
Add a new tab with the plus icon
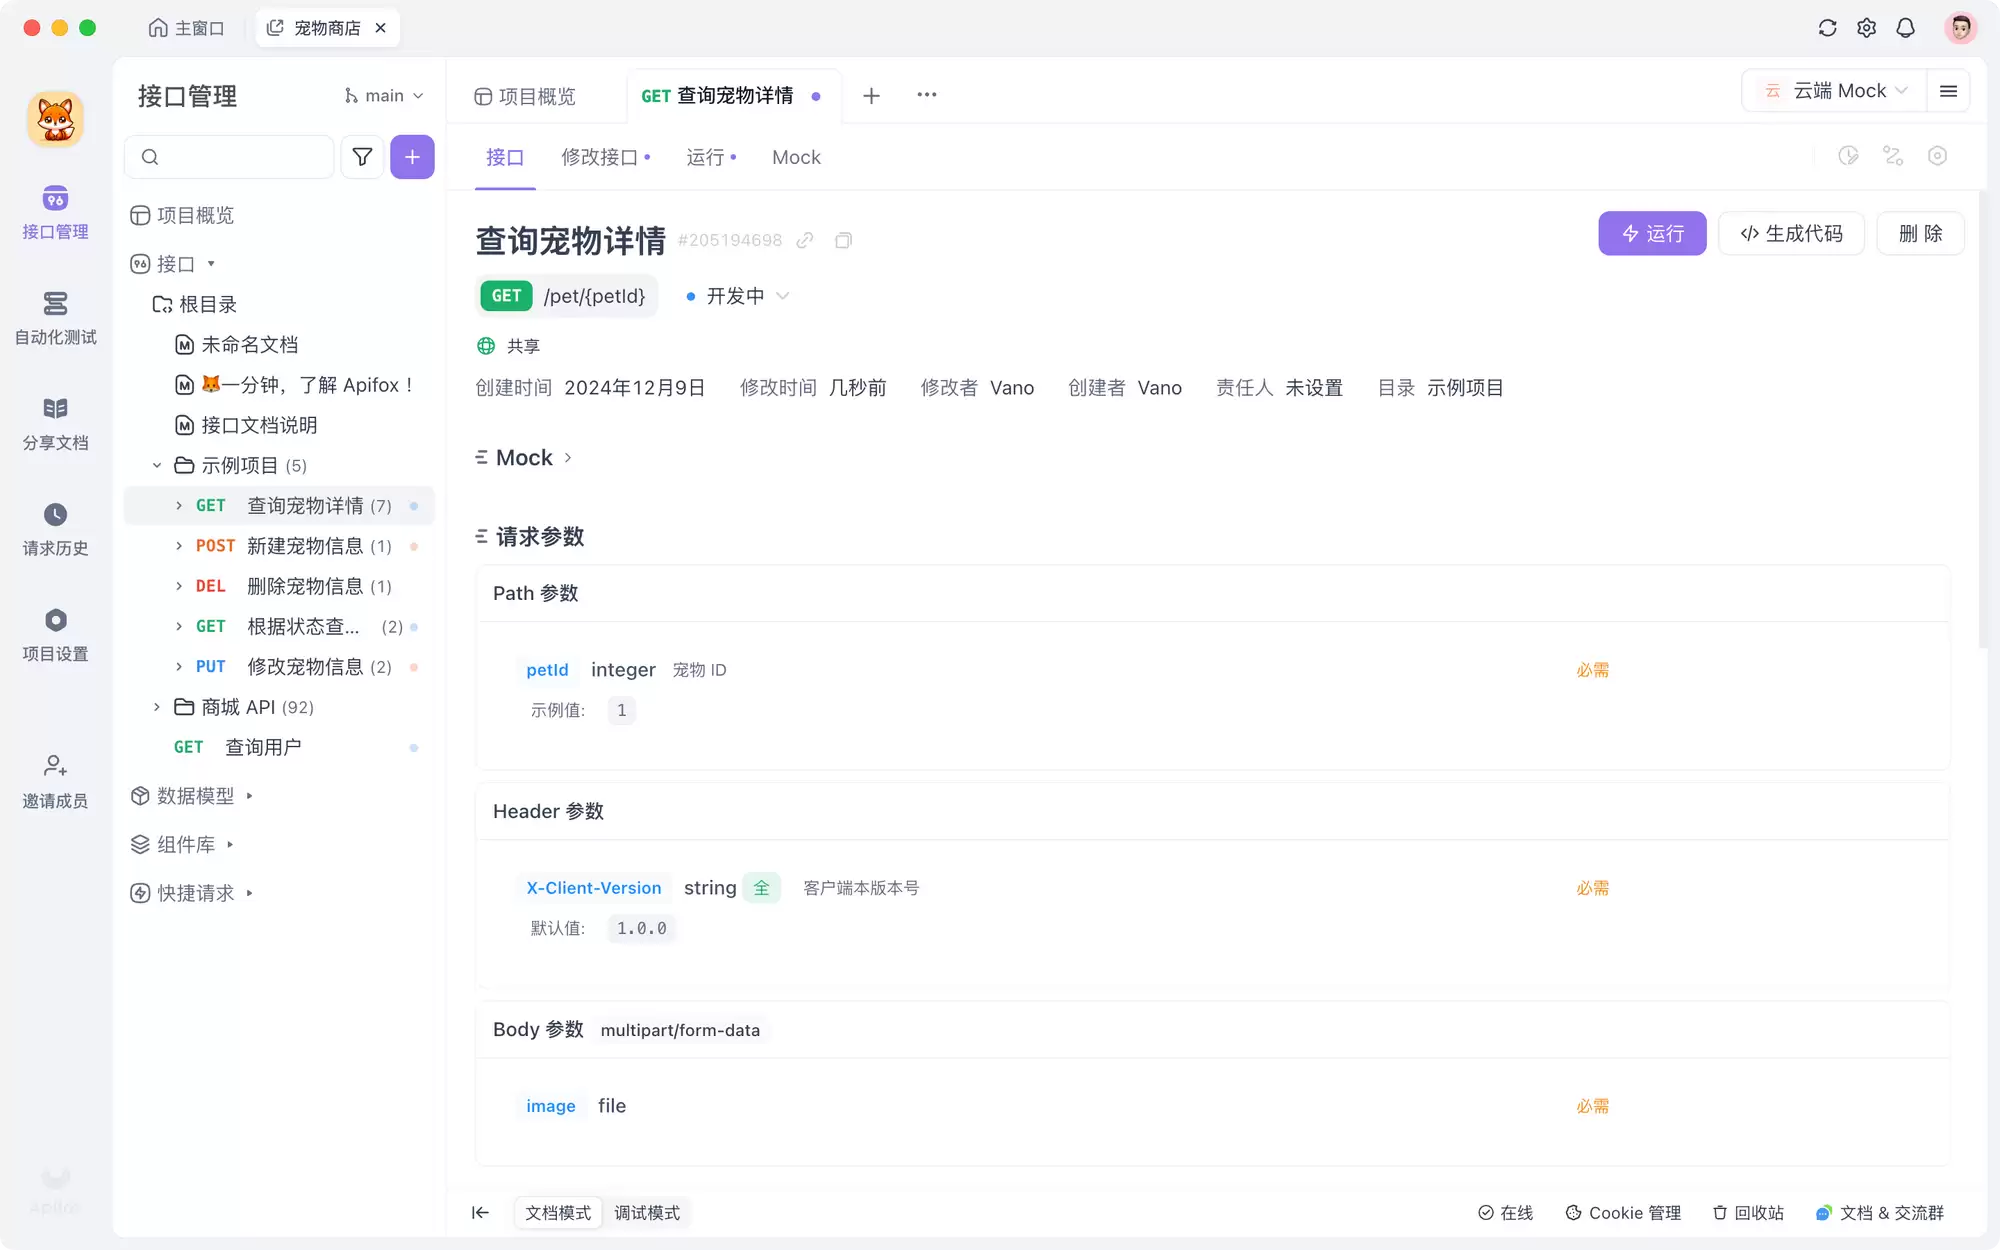(871, 95)
